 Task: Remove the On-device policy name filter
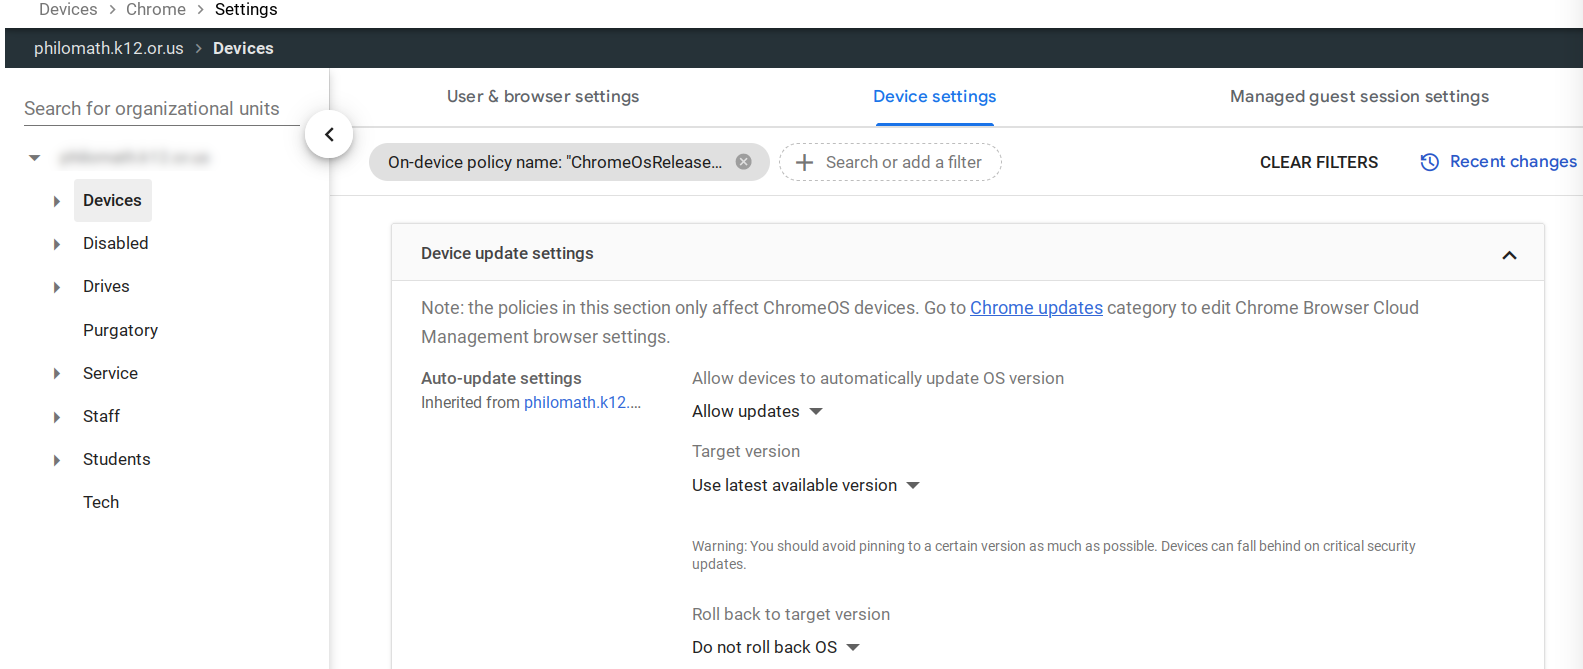click(744, 162)
